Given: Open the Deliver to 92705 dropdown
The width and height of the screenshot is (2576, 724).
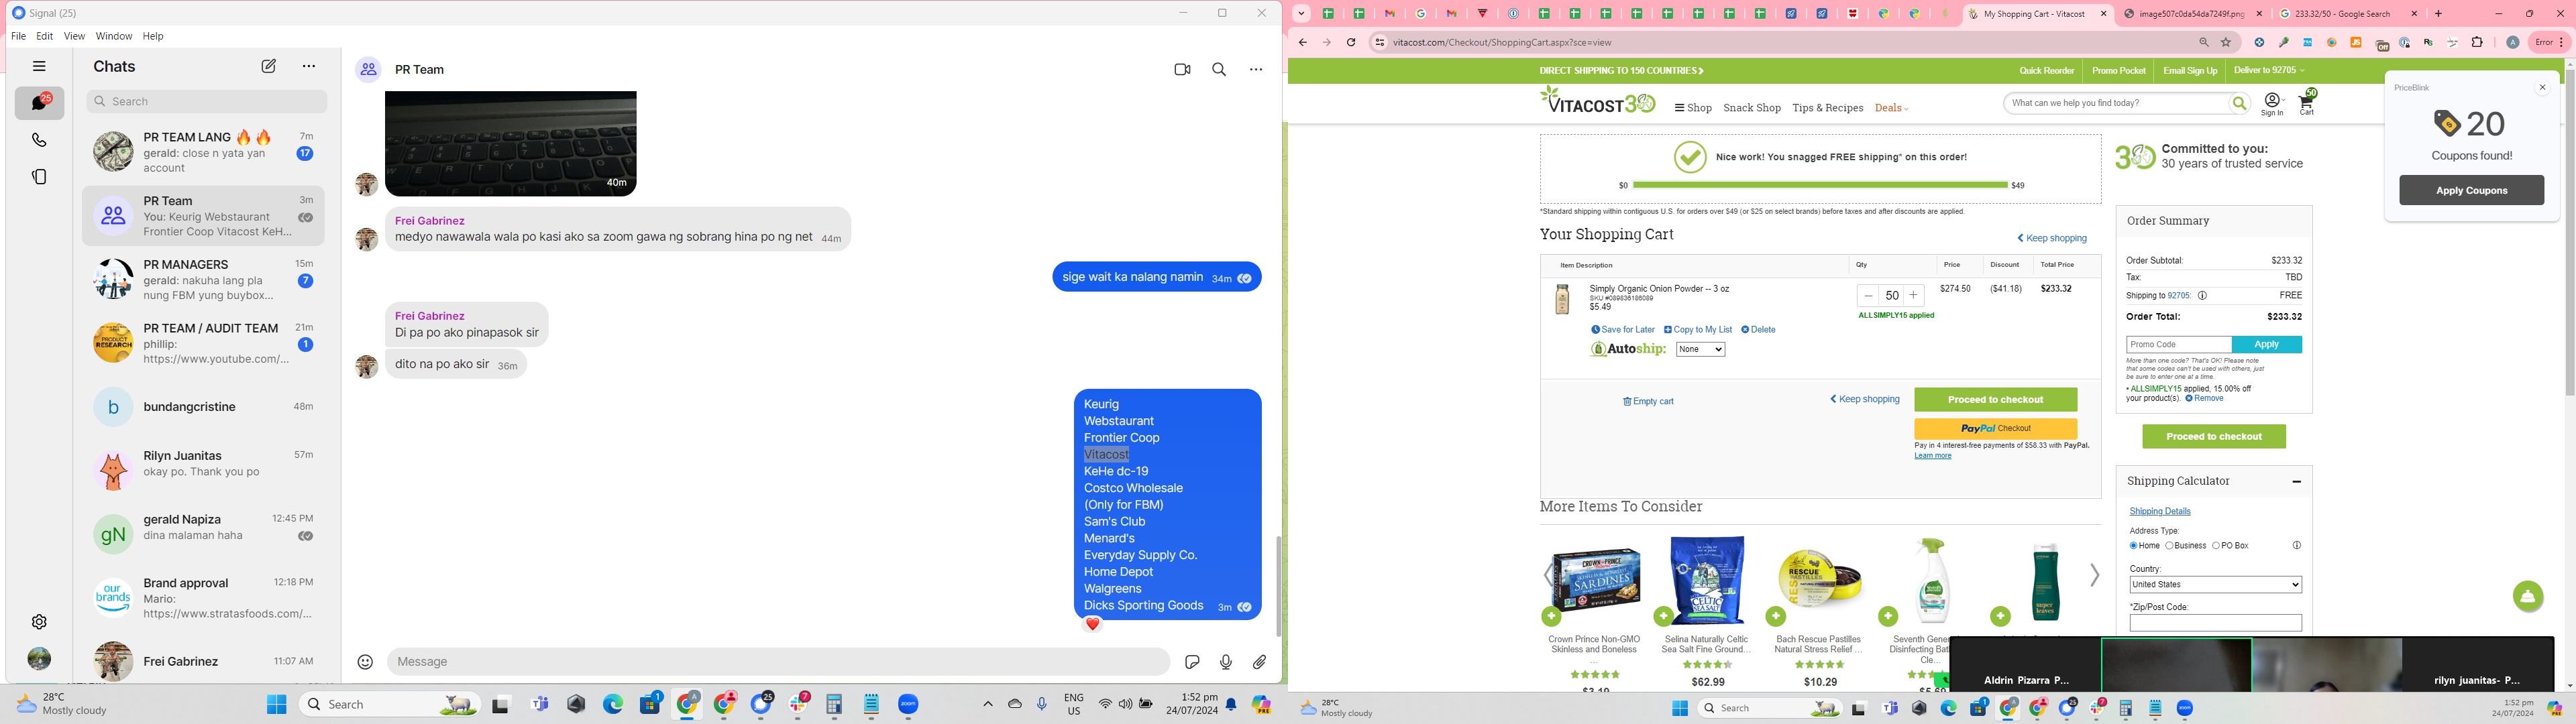Looking at the screenshot, I should click(2269, 71).
